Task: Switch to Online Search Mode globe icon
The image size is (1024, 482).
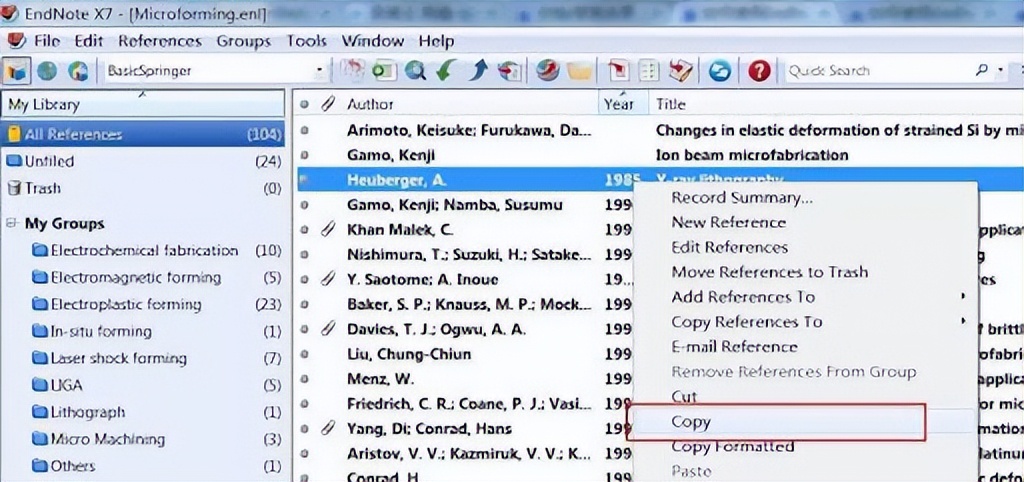Action: tap(48, 71)
